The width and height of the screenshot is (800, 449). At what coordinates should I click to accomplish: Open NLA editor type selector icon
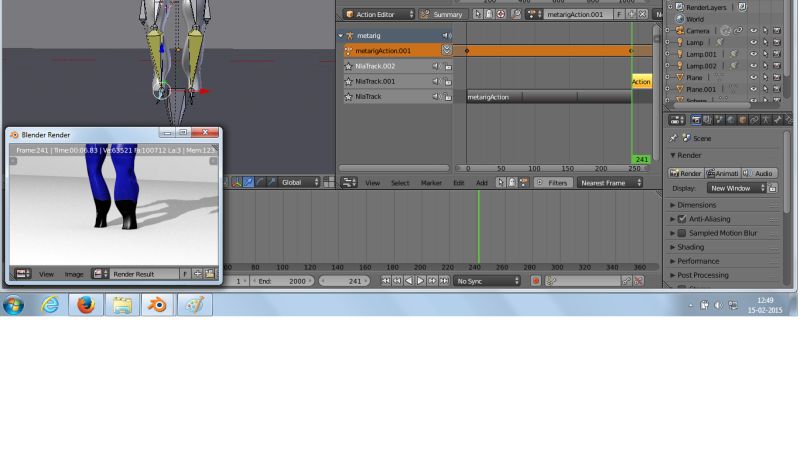click(349, 183)
